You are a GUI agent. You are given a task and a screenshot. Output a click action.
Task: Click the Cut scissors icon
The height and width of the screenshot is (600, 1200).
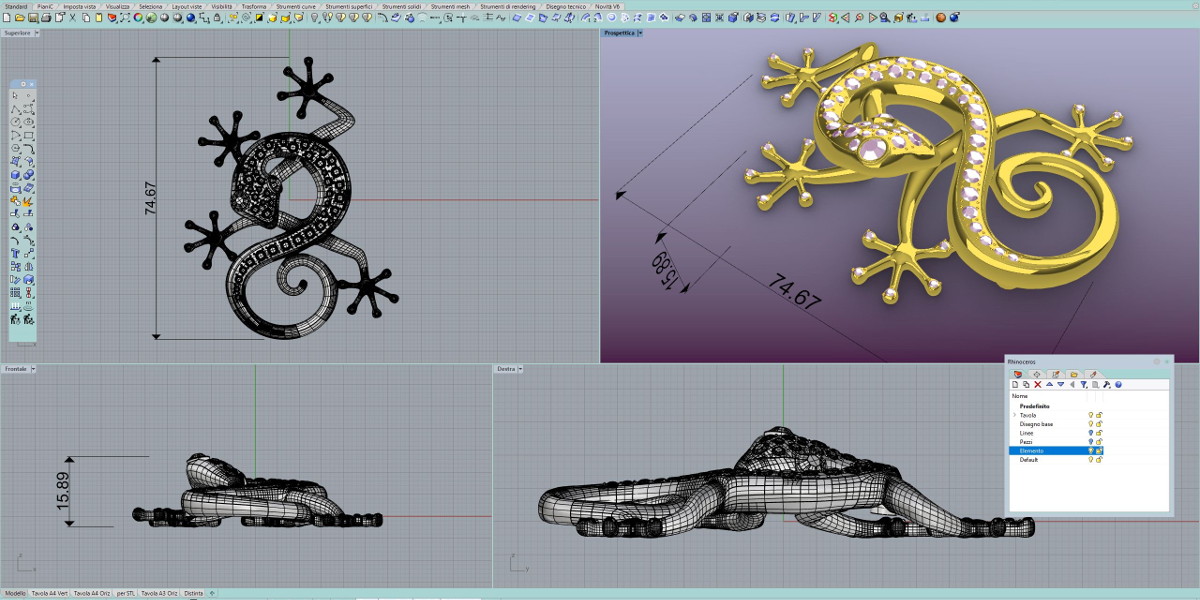pyautogui.click(x=73, y=18)
